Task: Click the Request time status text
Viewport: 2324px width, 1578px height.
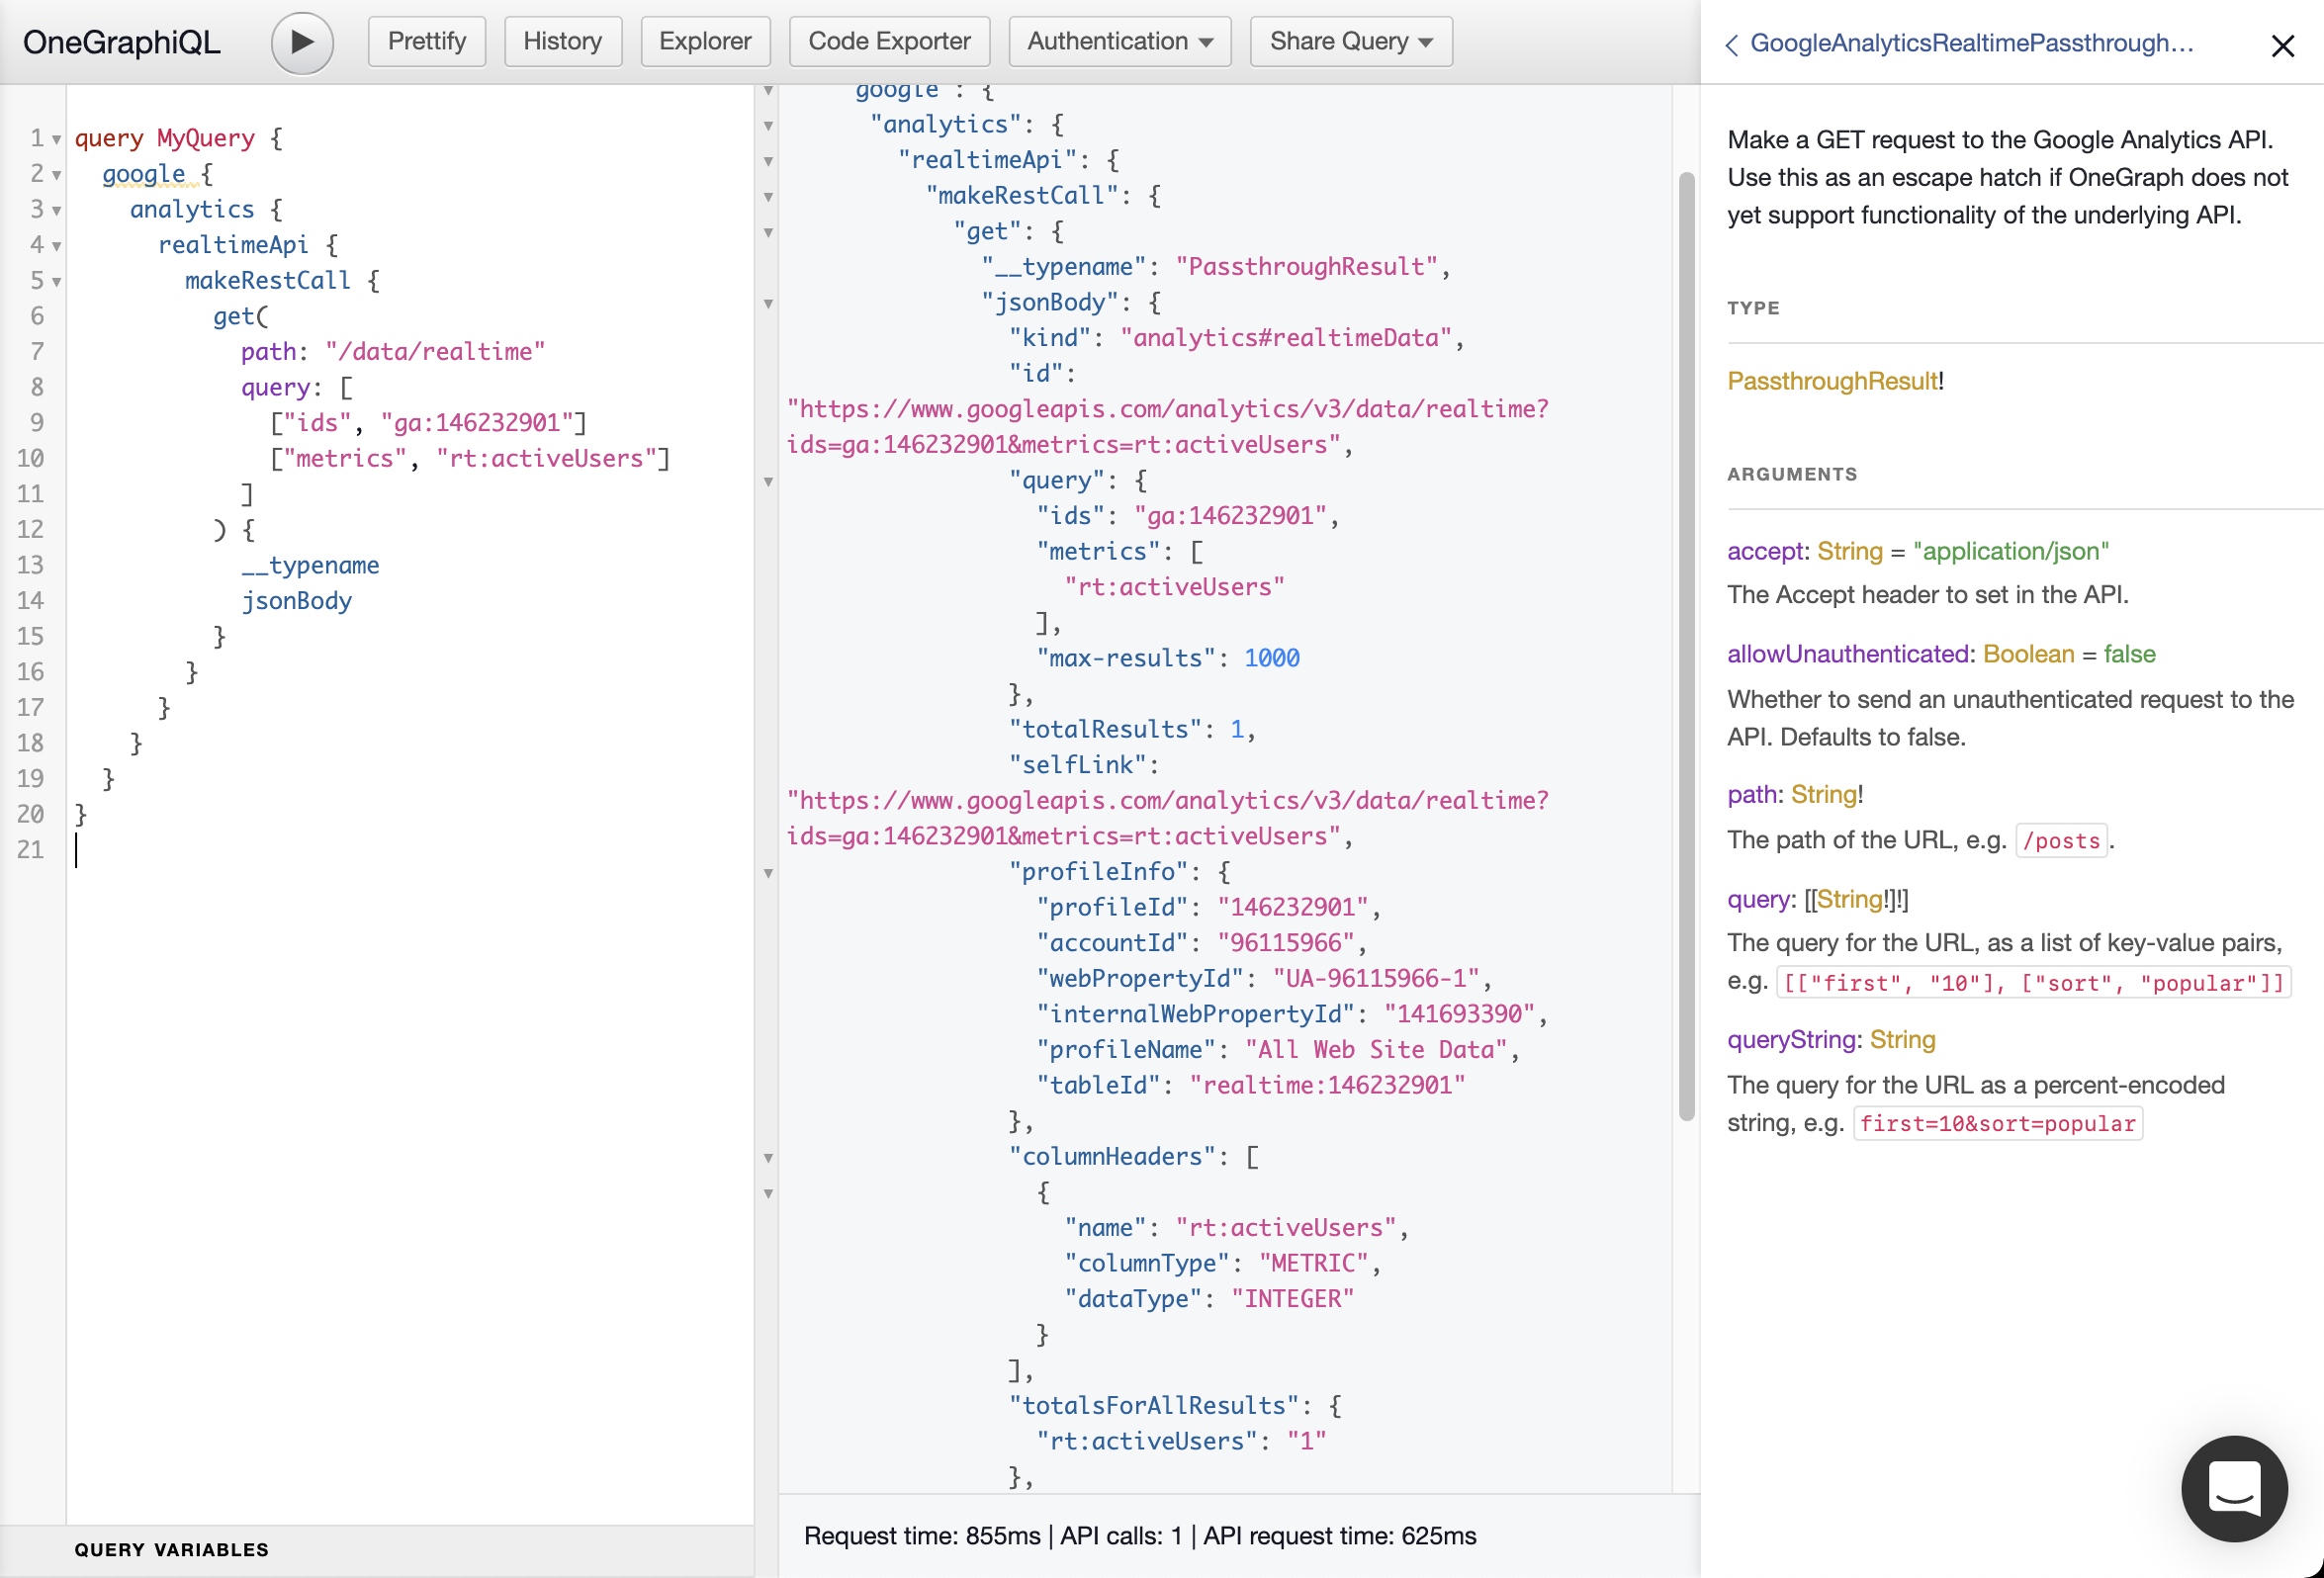Action: tap(1139, 1535)
